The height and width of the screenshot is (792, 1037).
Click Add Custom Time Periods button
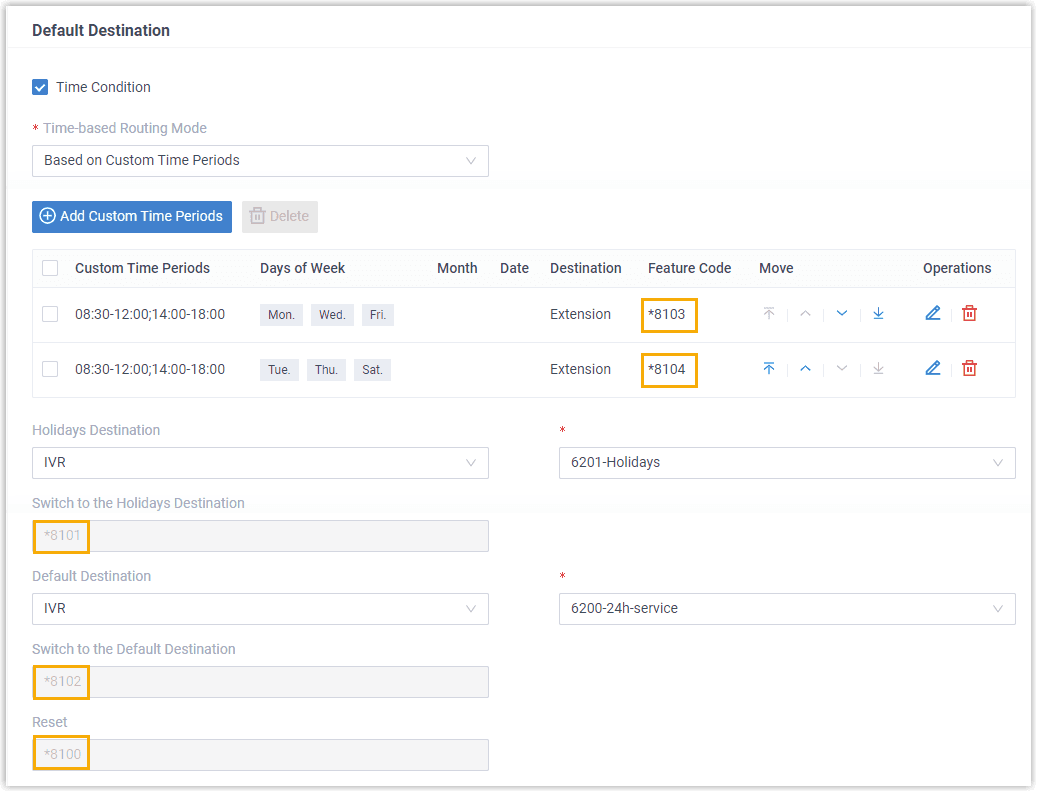(131, 216)
